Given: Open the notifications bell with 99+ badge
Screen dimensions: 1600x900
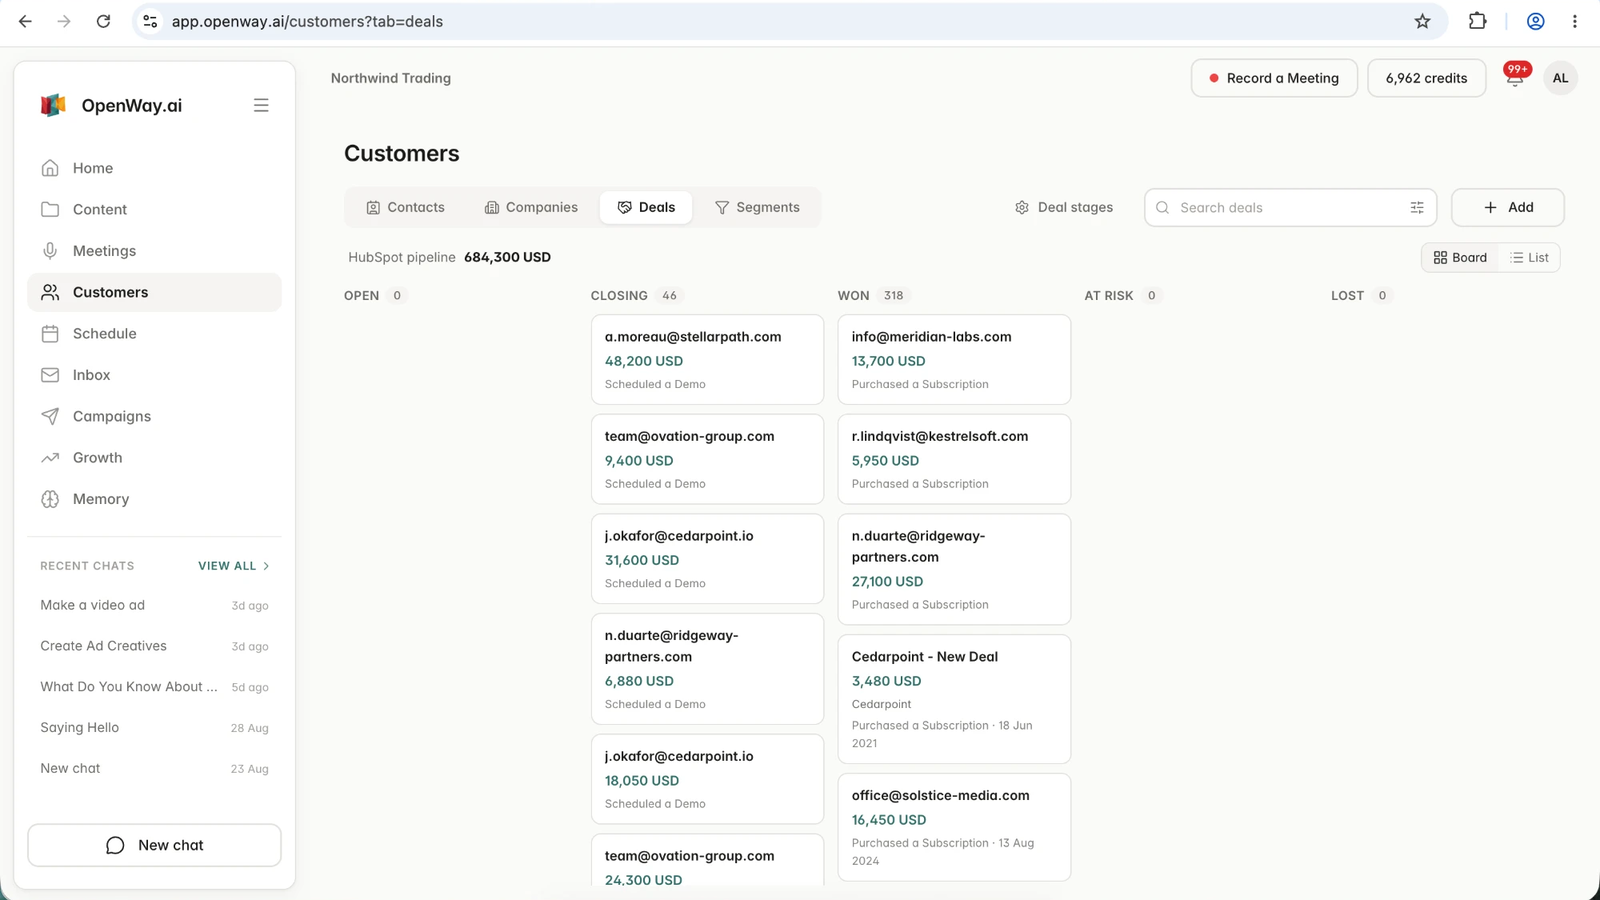Looking at the screenshot, I should tap(1516, 77).
